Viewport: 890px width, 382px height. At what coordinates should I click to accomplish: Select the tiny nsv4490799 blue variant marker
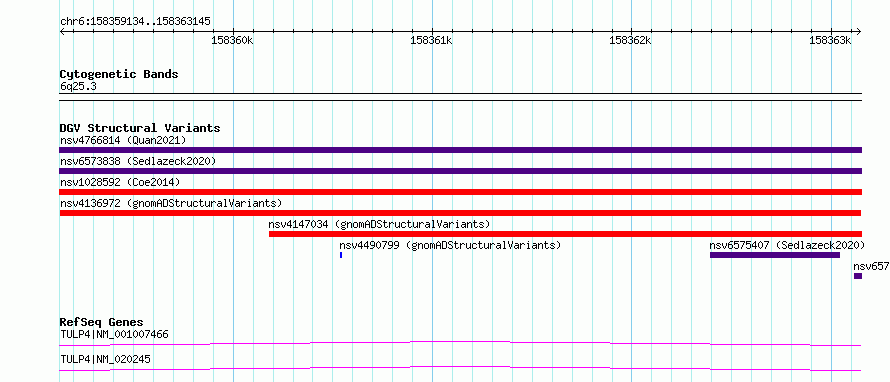(x=341, y=255)
